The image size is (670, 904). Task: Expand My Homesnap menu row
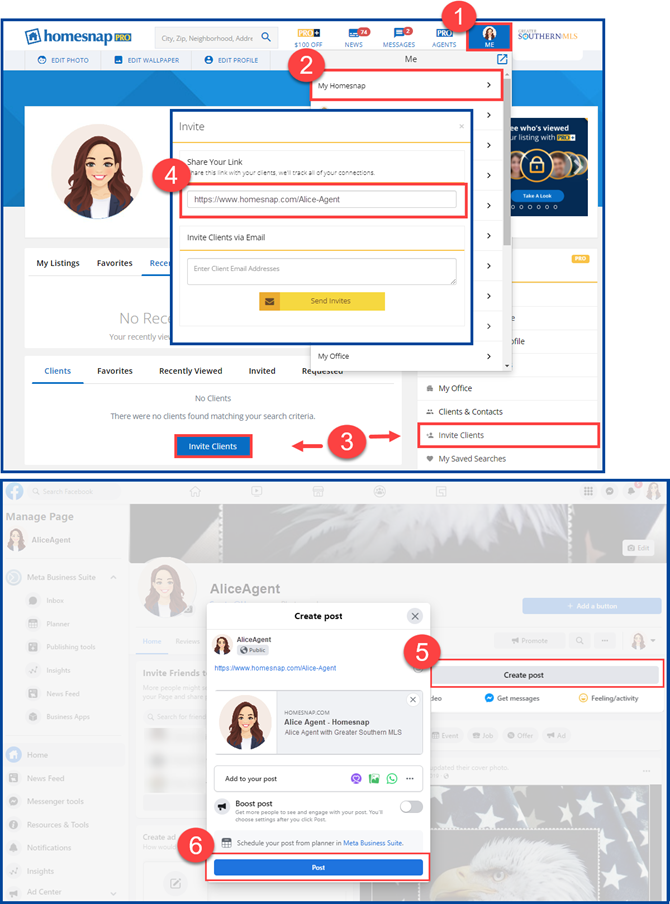pyautogui.click(x=406, y=85)
